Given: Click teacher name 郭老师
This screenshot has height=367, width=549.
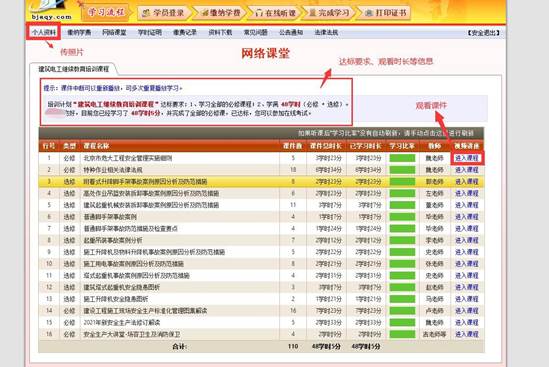Looking at the screenshot, I should coord(435,181).
